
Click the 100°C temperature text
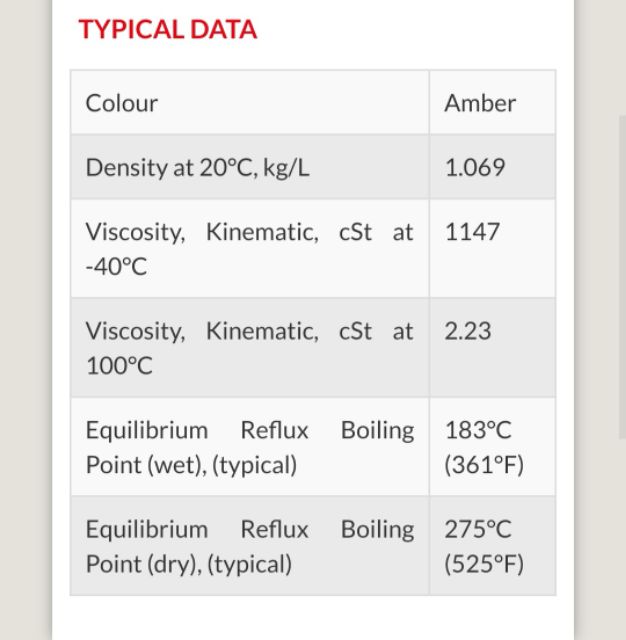click(x=119, y=366)
